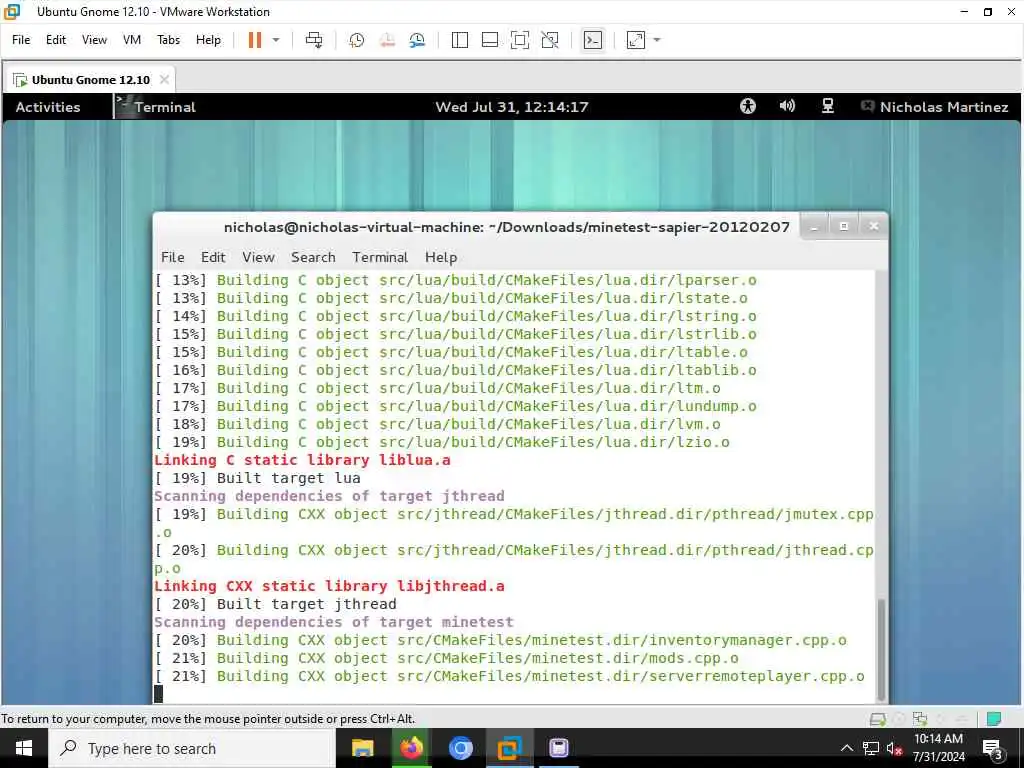Open VMware File menu
The image size is (1024, 768).
tap(21, 40)
